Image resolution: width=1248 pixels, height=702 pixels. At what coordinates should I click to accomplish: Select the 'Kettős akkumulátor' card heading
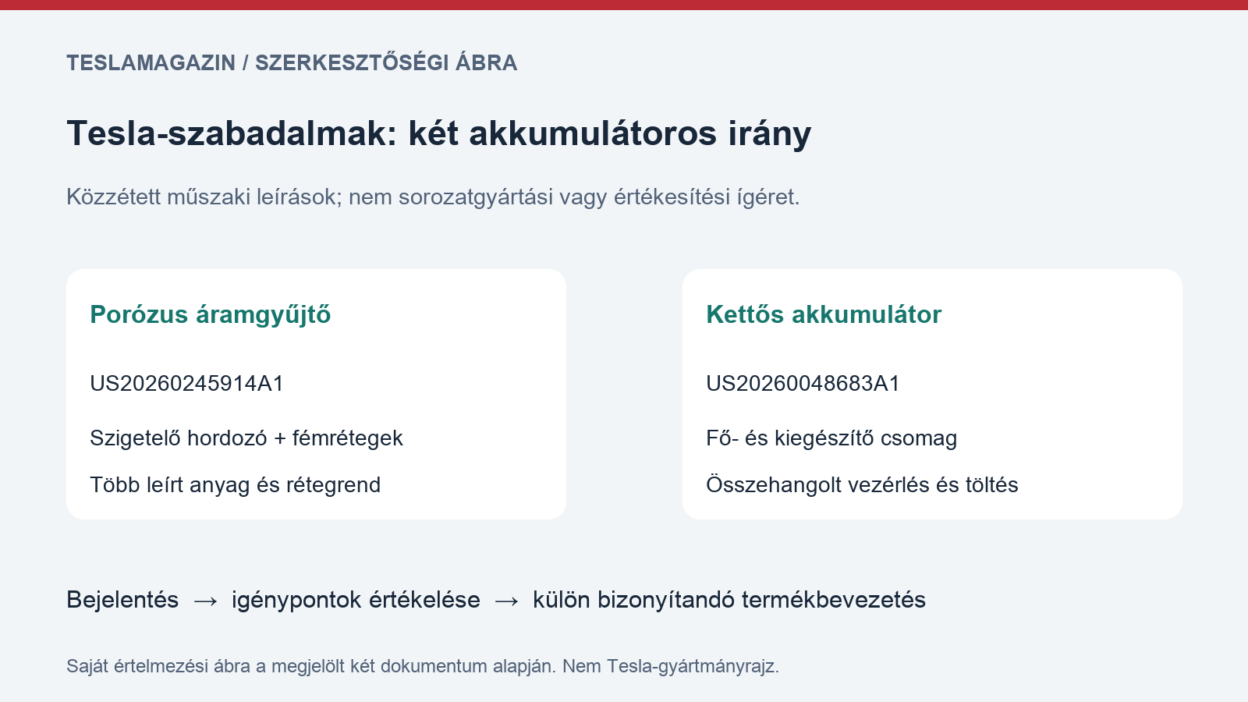824,315
